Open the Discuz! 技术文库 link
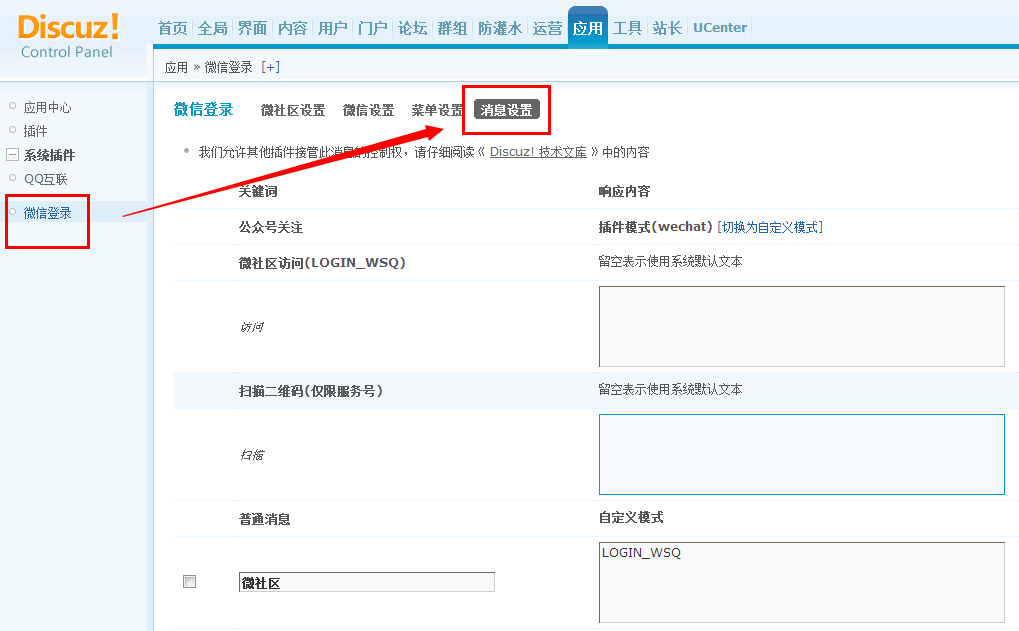Image resolution: width=1019 pixels, height=631 pixels. pos(538,151)
